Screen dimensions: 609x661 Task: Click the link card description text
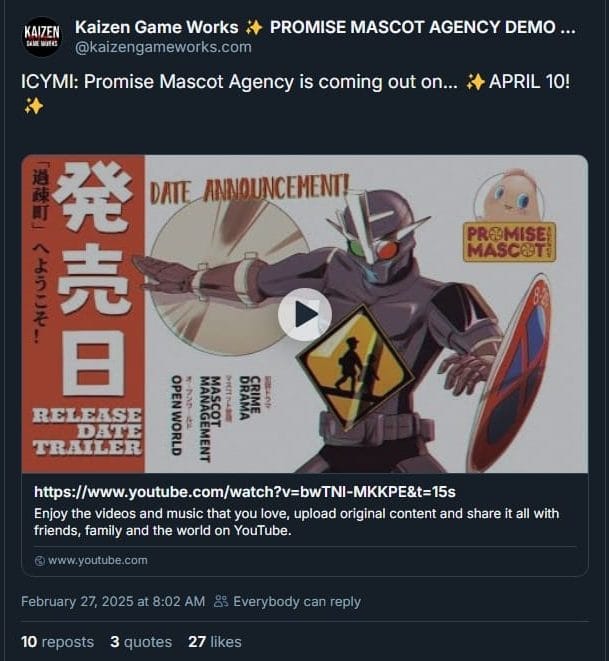pyautogui.click(x=296, y=522)
